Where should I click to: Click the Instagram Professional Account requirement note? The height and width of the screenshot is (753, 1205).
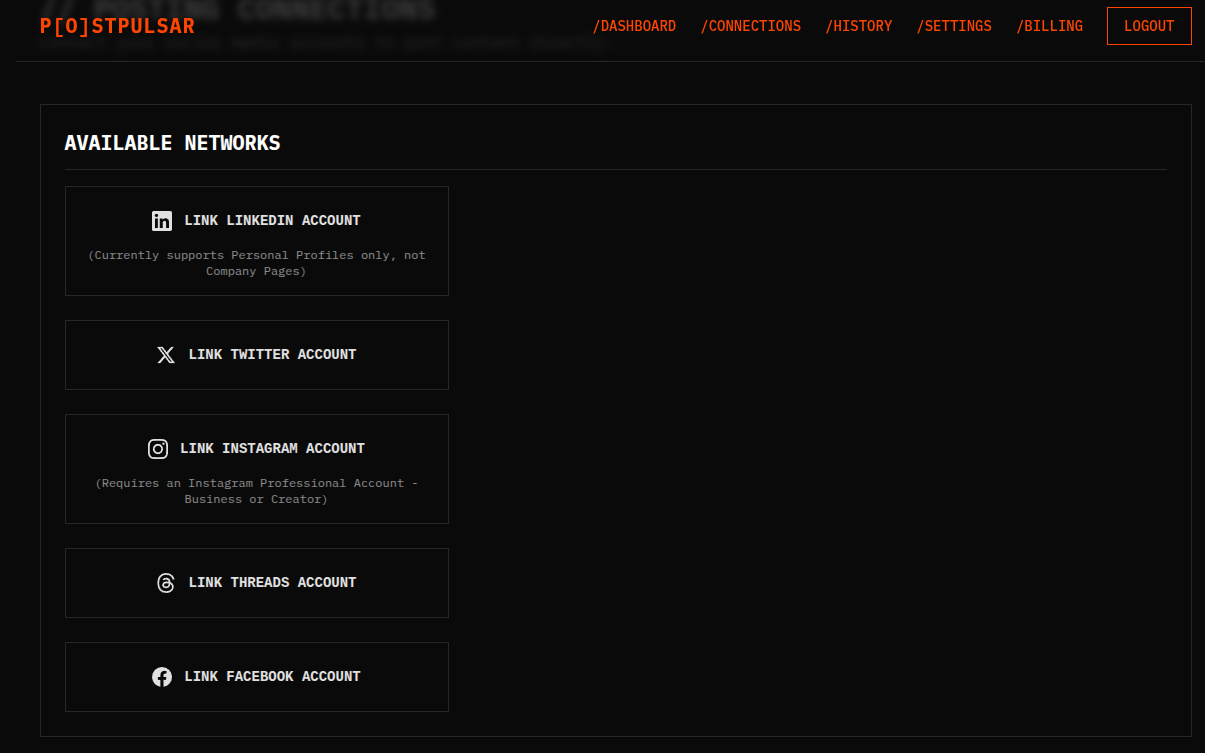[x=257, y=491]
